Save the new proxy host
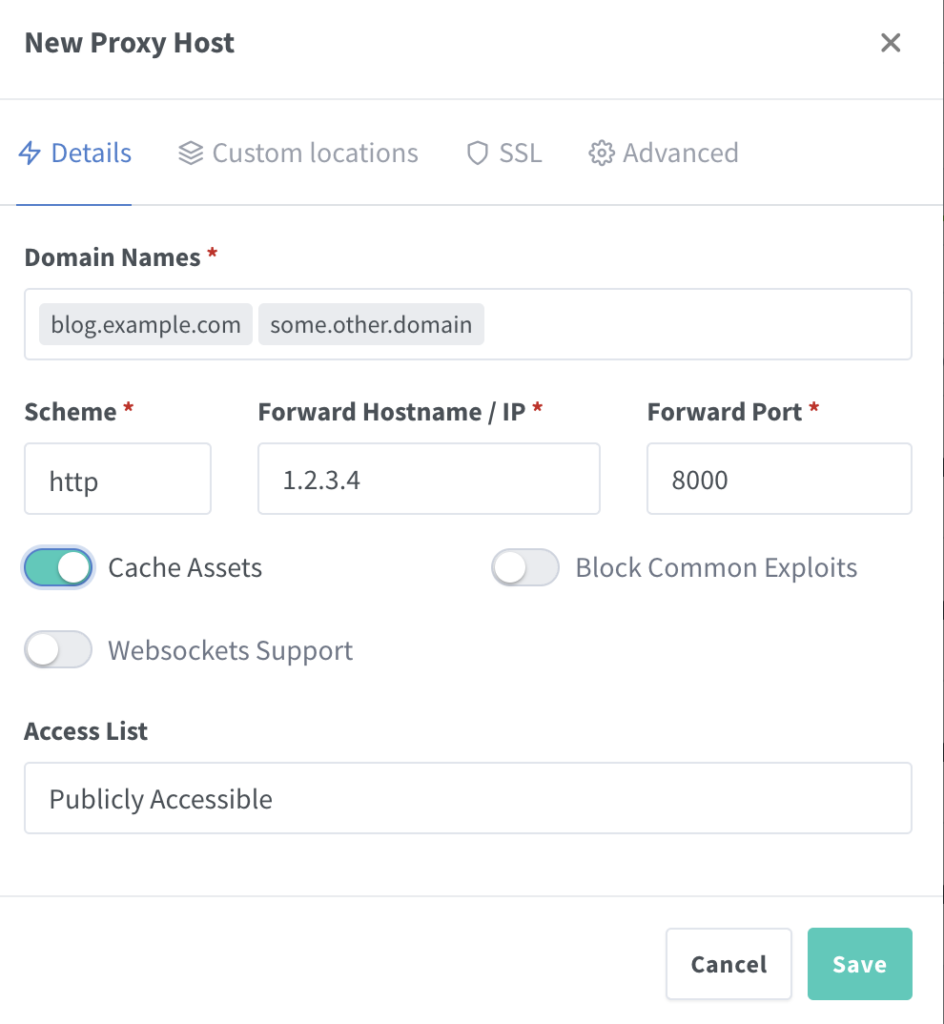Image resolution: width=944 pixels, height=1024 pixels. 859,964
